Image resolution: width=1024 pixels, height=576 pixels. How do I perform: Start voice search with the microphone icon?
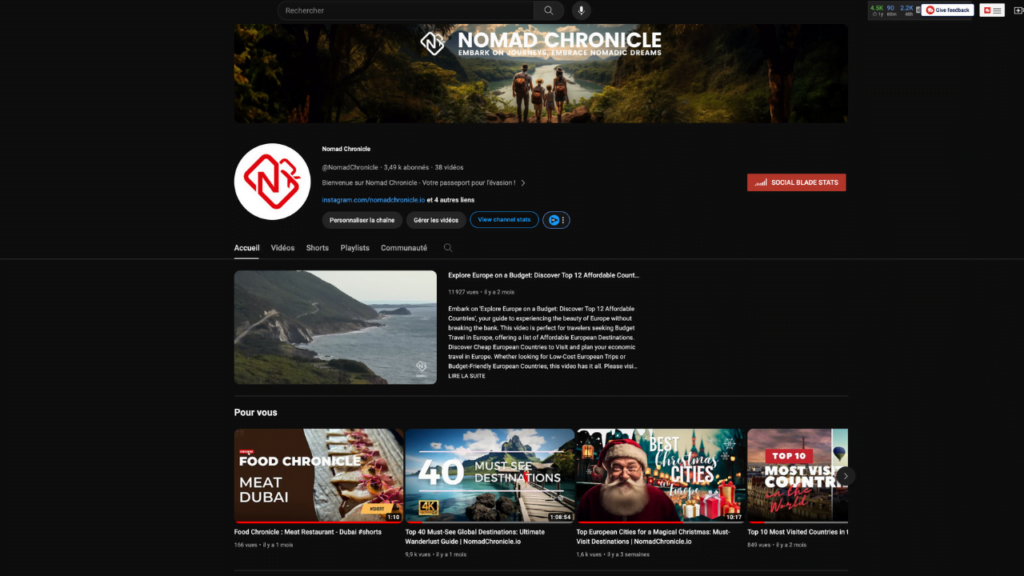(x=581, y=10)
